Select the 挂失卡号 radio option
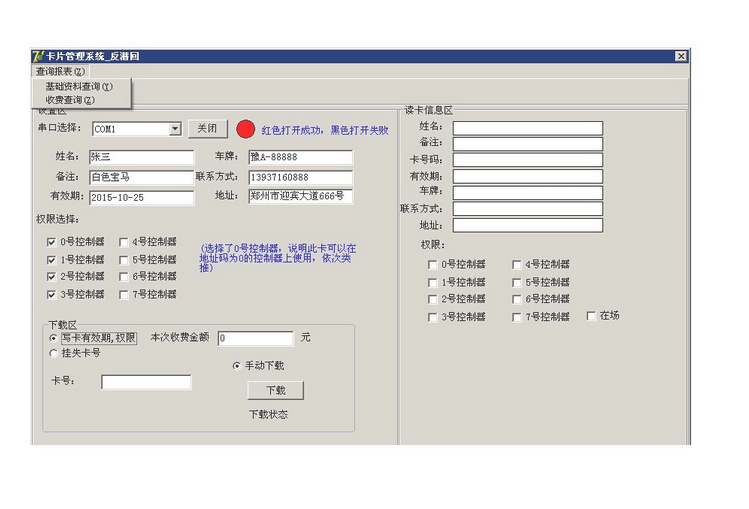The width and height of the screenshot is (749, 509). (54, 353)
